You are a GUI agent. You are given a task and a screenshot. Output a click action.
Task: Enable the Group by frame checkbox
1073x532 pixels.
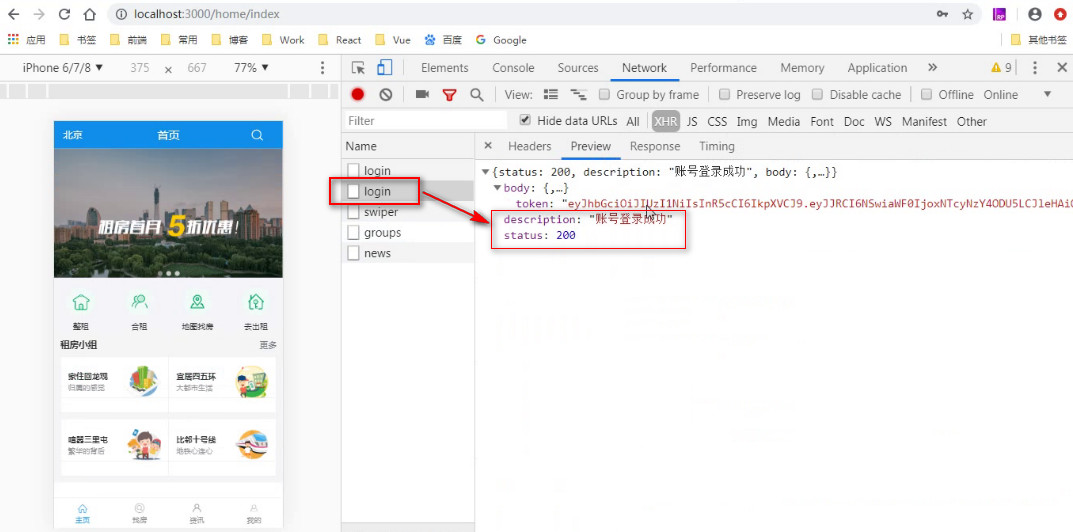point(604,94)
